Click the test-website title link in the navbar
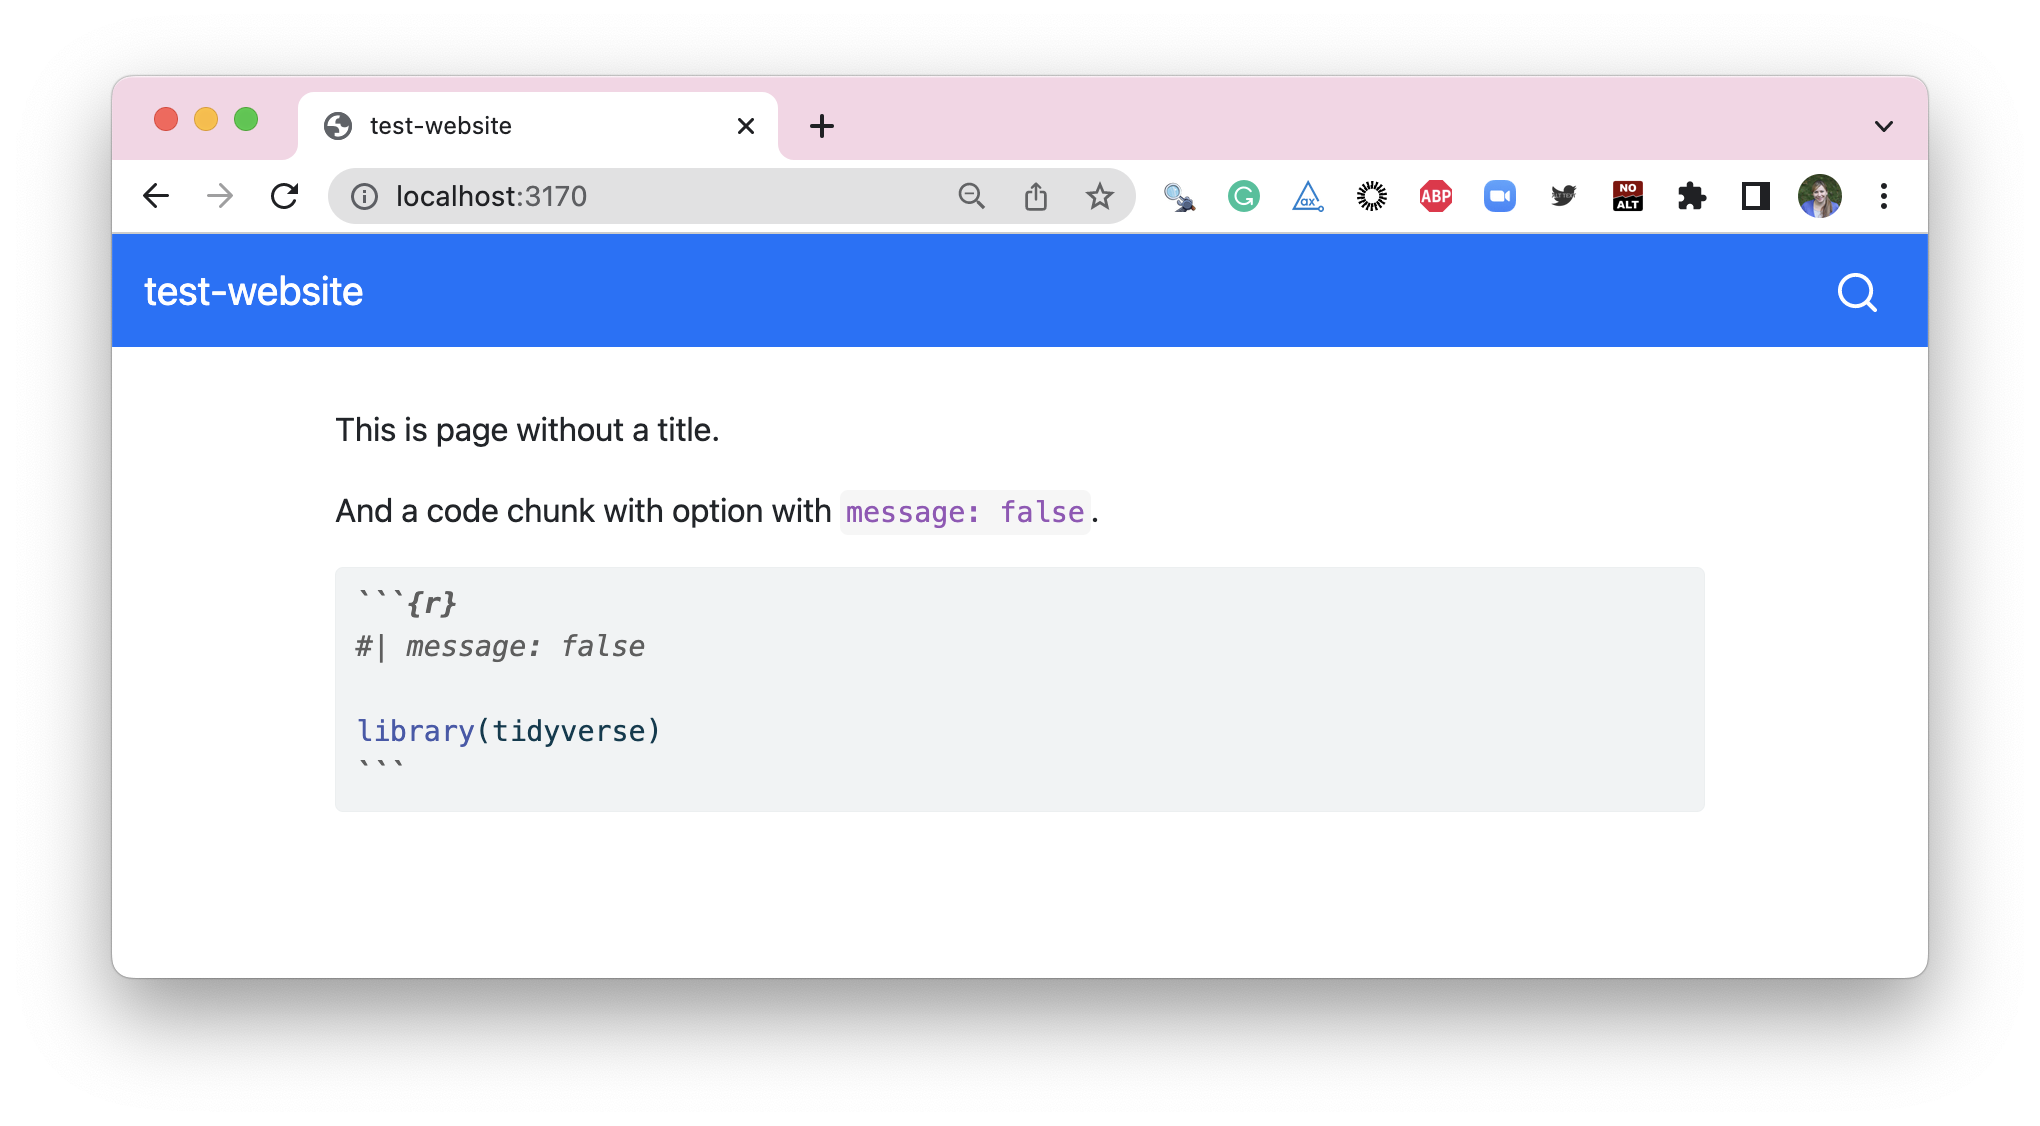This screenshot has height=1126, width=2040. point(253,291)
